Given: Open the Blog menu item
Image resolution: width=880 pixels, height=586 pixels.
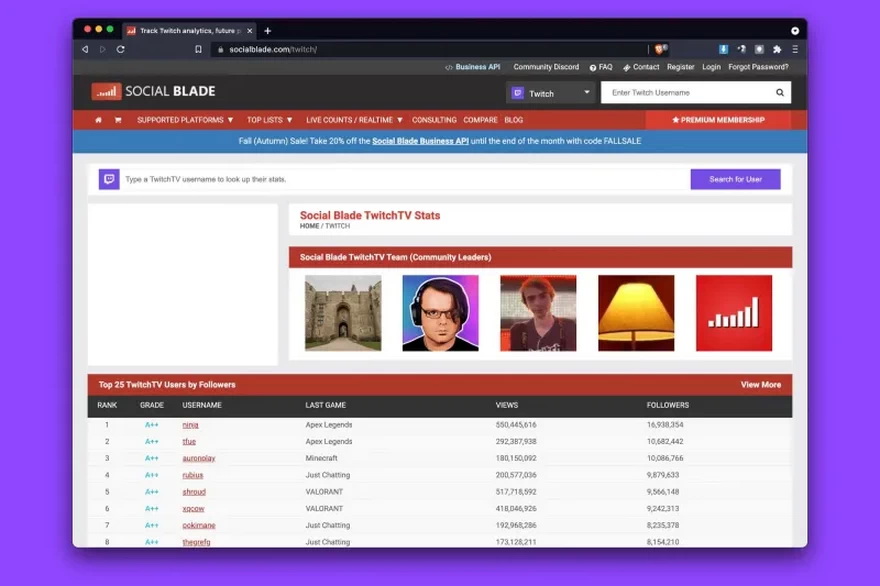Looking at the screenshot, I should (514, 120).
